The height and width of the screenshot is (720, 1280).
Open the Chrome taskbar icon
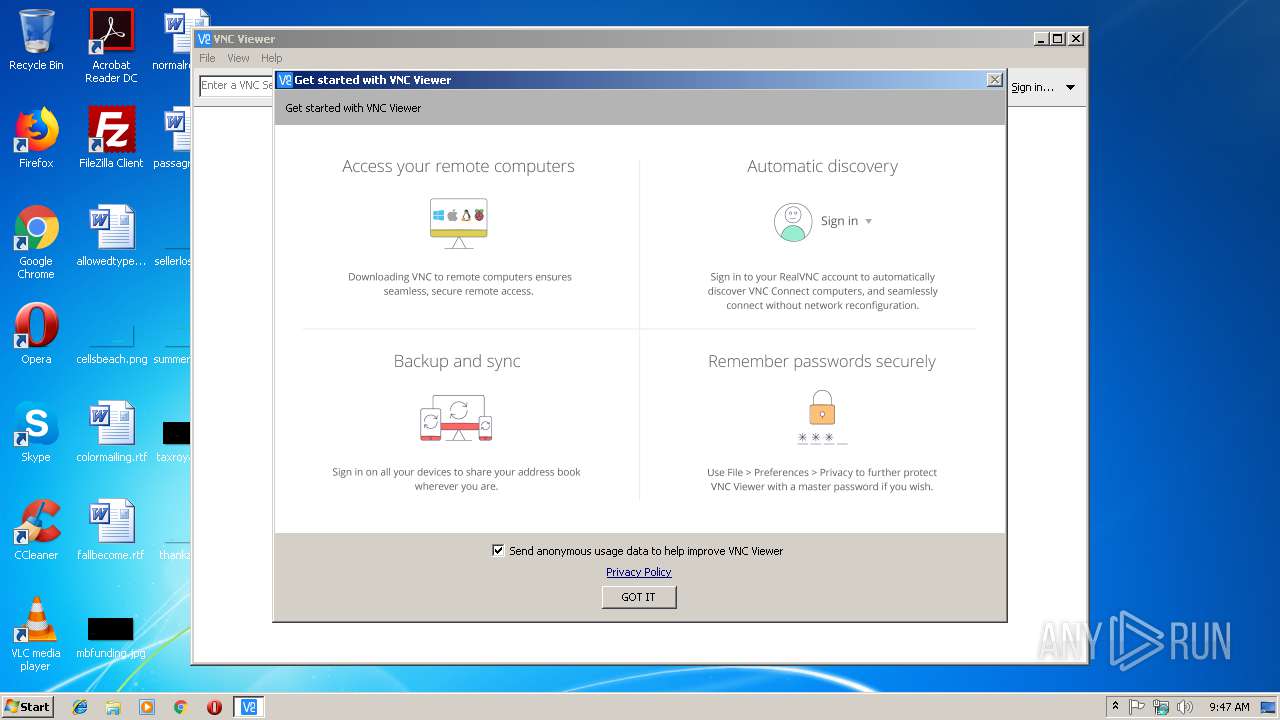click(181, 707)
